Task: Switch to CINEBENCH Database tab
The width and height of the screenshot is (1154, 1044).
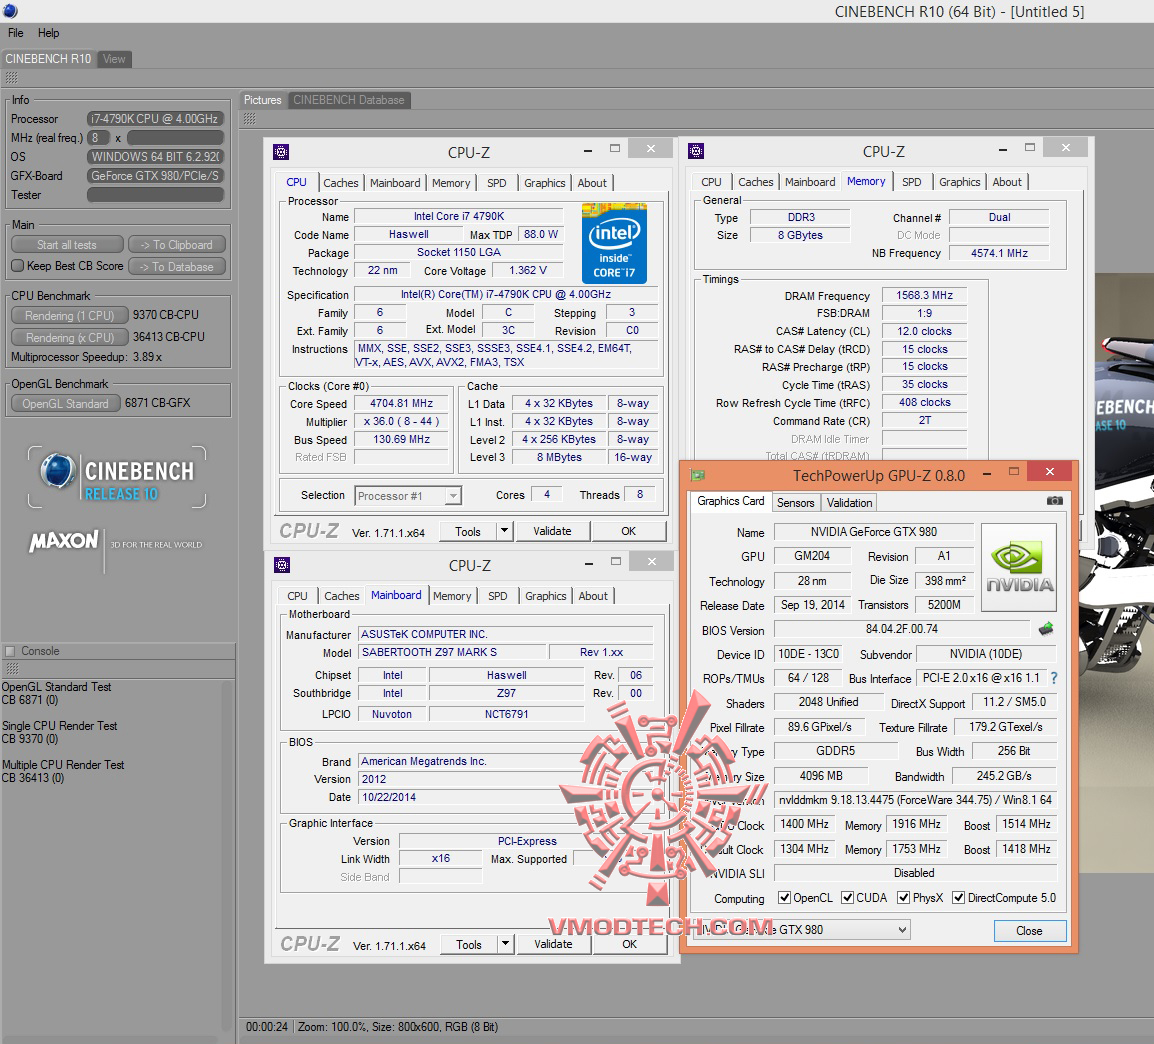Action: [349, 100]
